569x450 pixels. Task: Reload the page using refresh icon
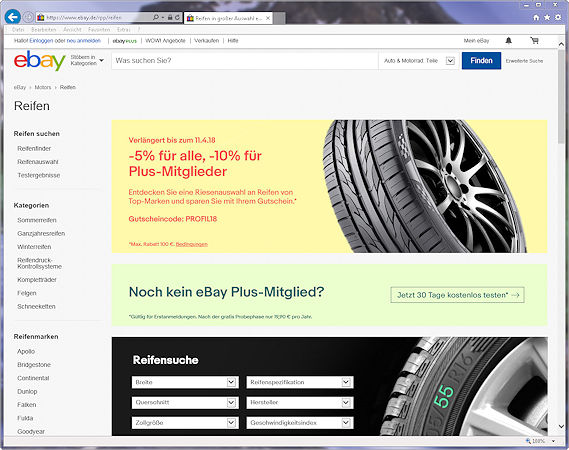click(x=177, y=17)
